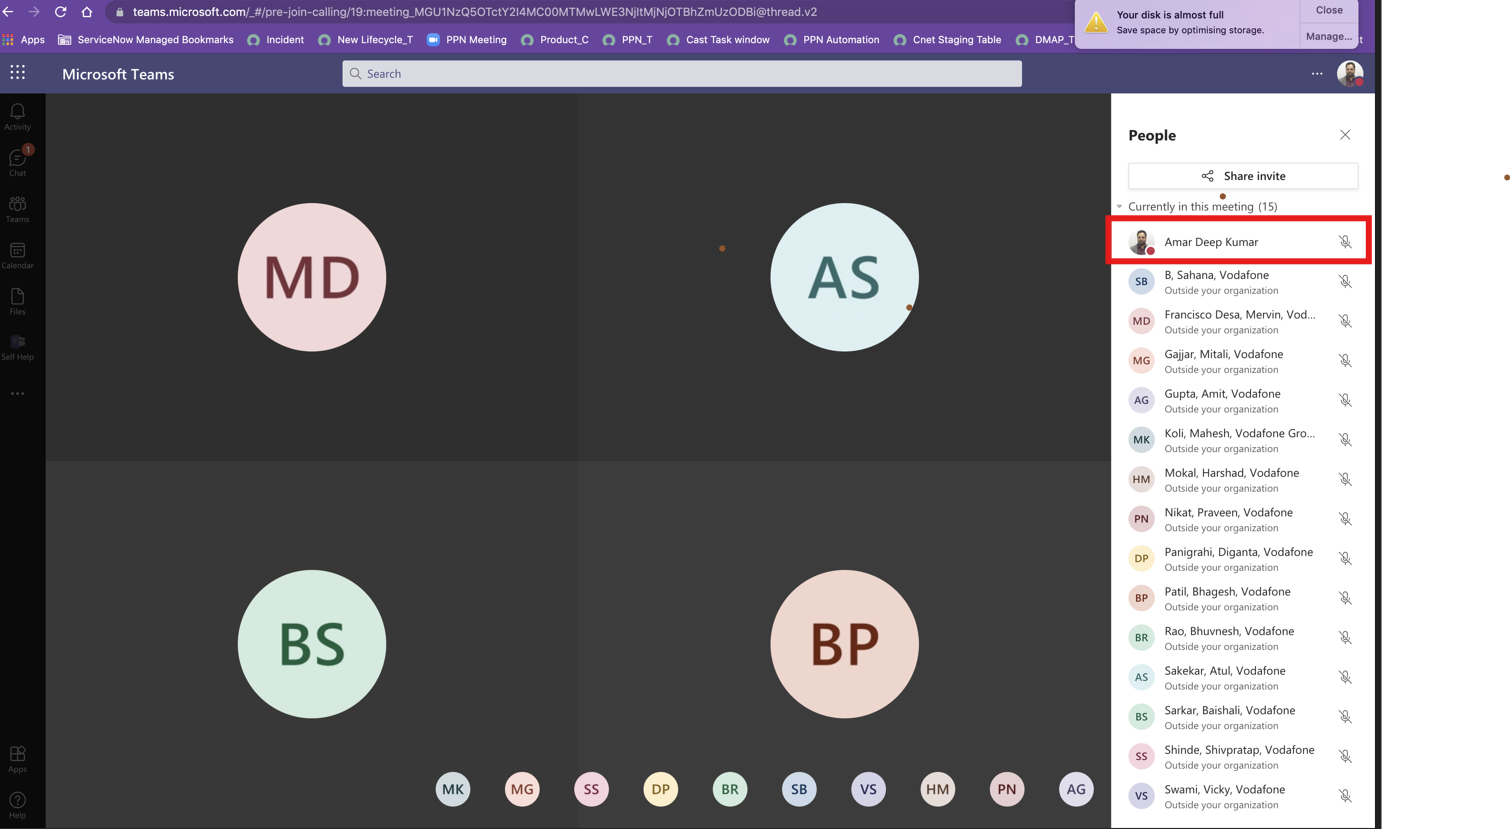Open Apps store in the sidebar bottom
Viewport: 1510px width, 829px height.
[x=17, y=759]
